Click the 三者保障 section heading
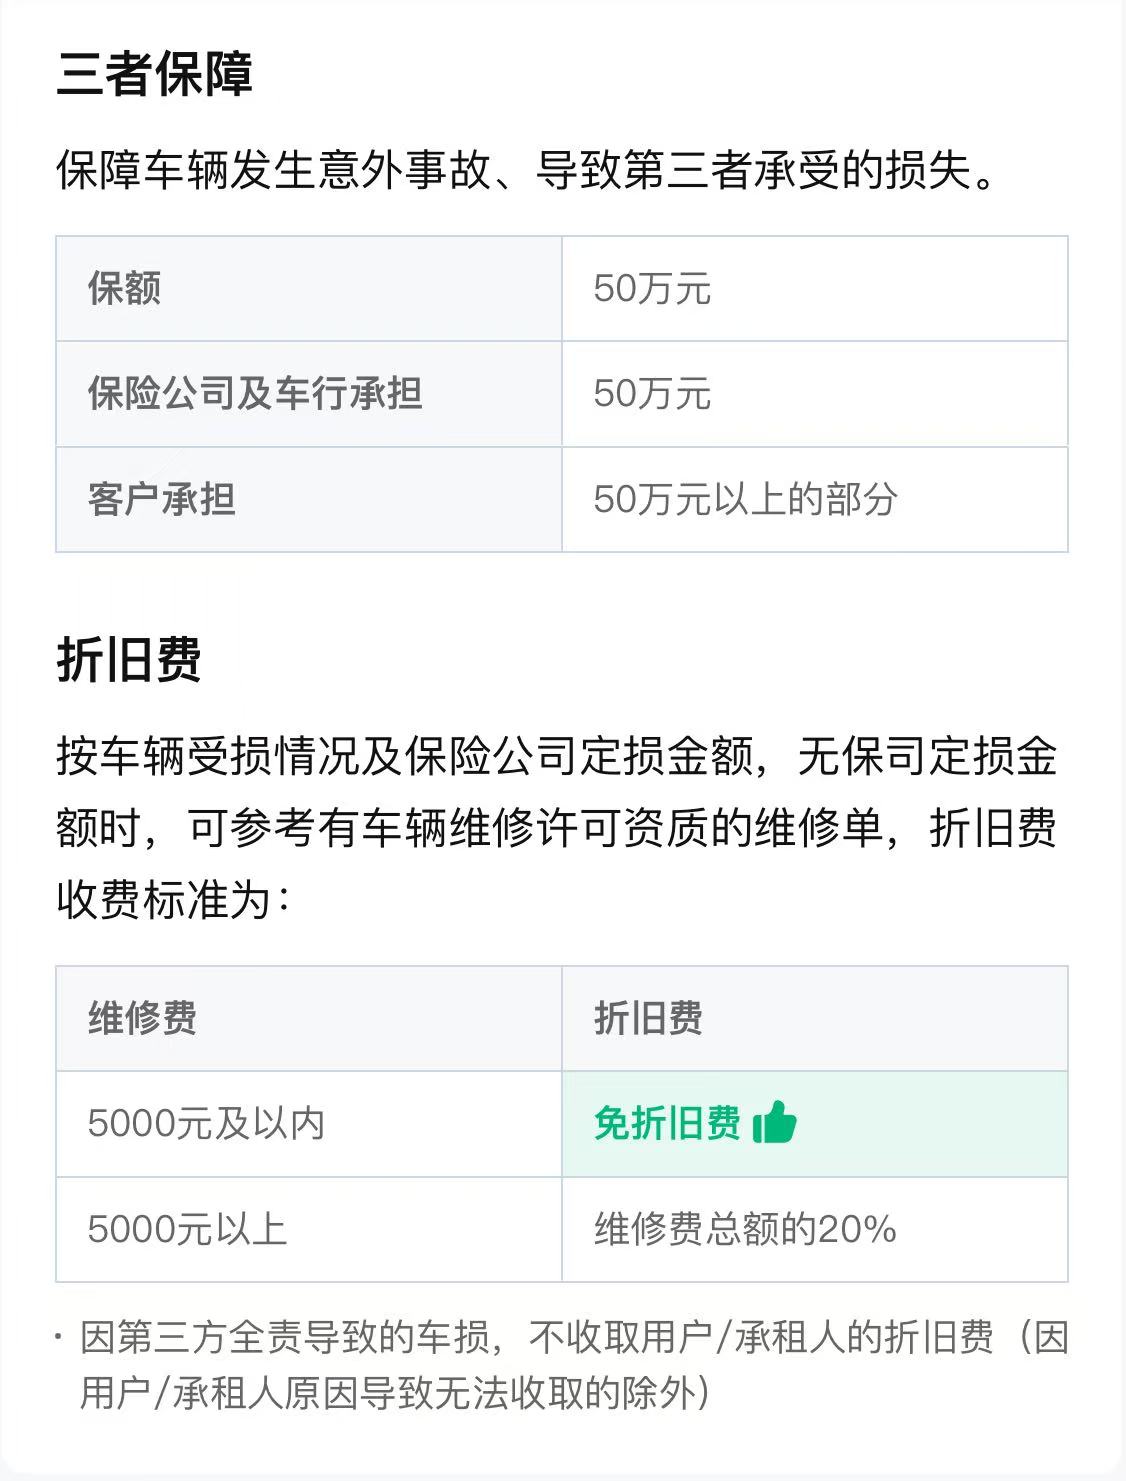 154,75
